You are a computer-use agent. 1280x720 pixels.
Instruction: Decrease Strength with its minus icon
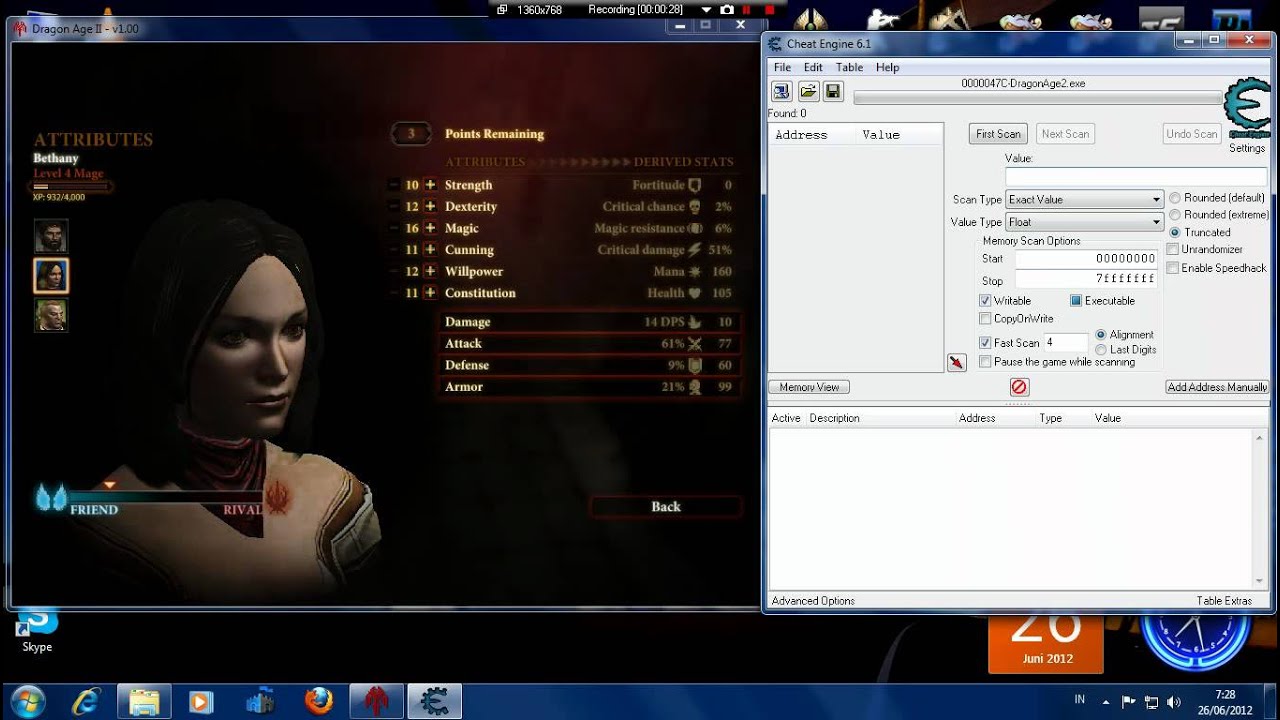pos(395,185)
